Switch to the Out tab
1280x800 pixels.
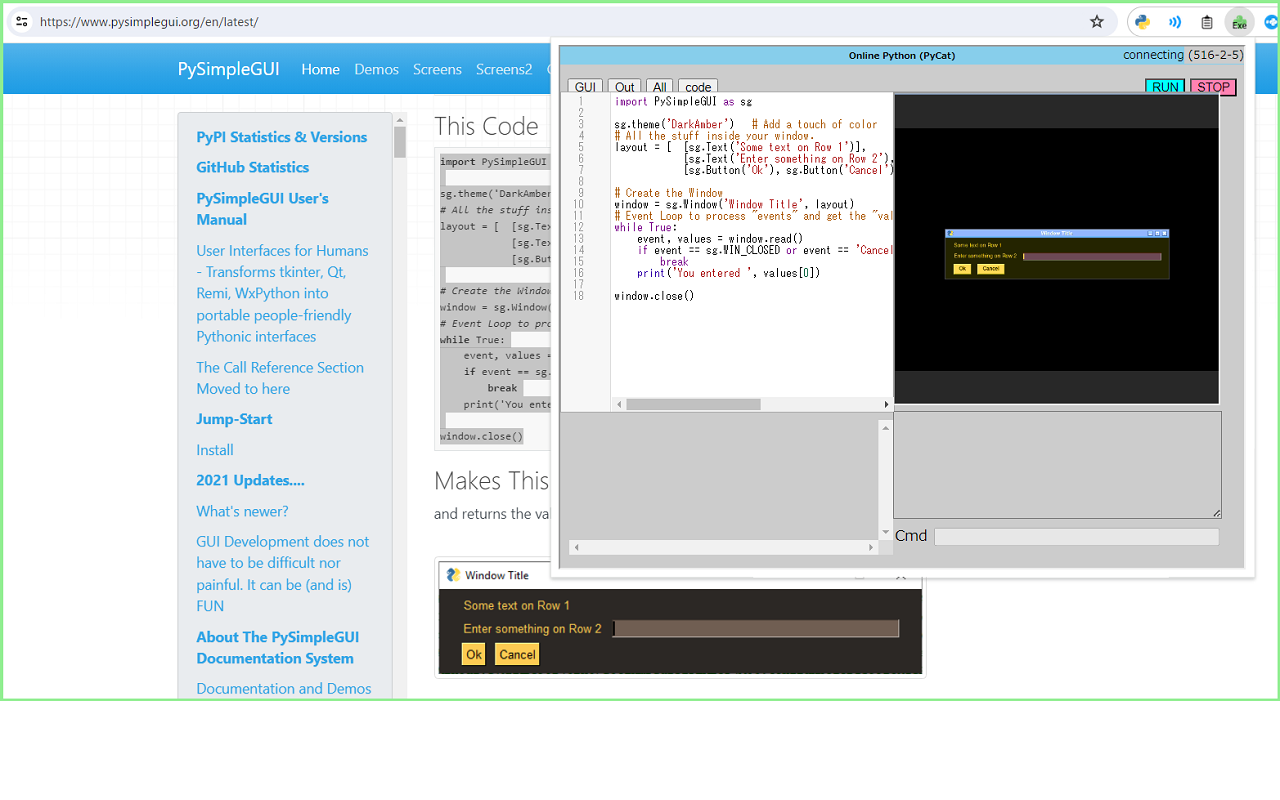point(624,86)
